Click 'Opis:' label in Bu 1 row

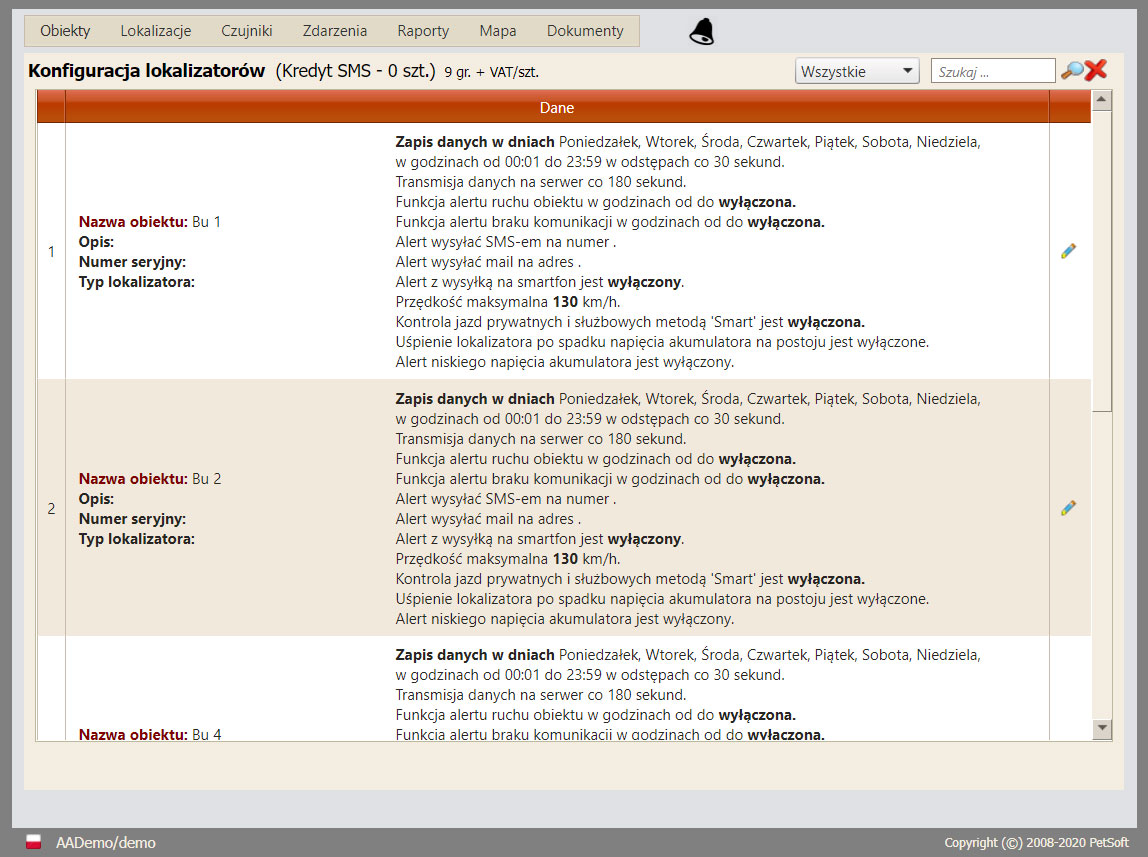[x=96, y=242]
